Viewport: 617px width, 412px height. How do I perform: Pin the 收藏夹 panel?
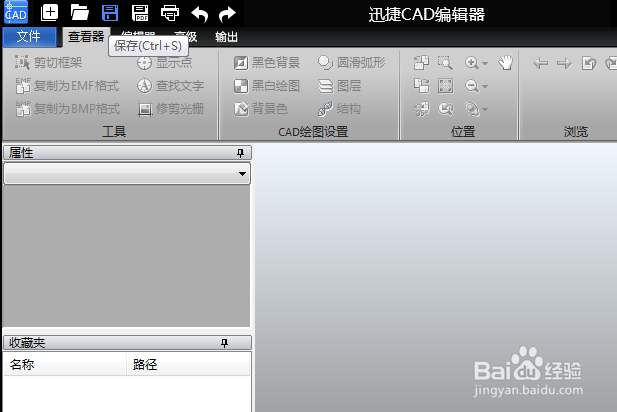(224, 343)
